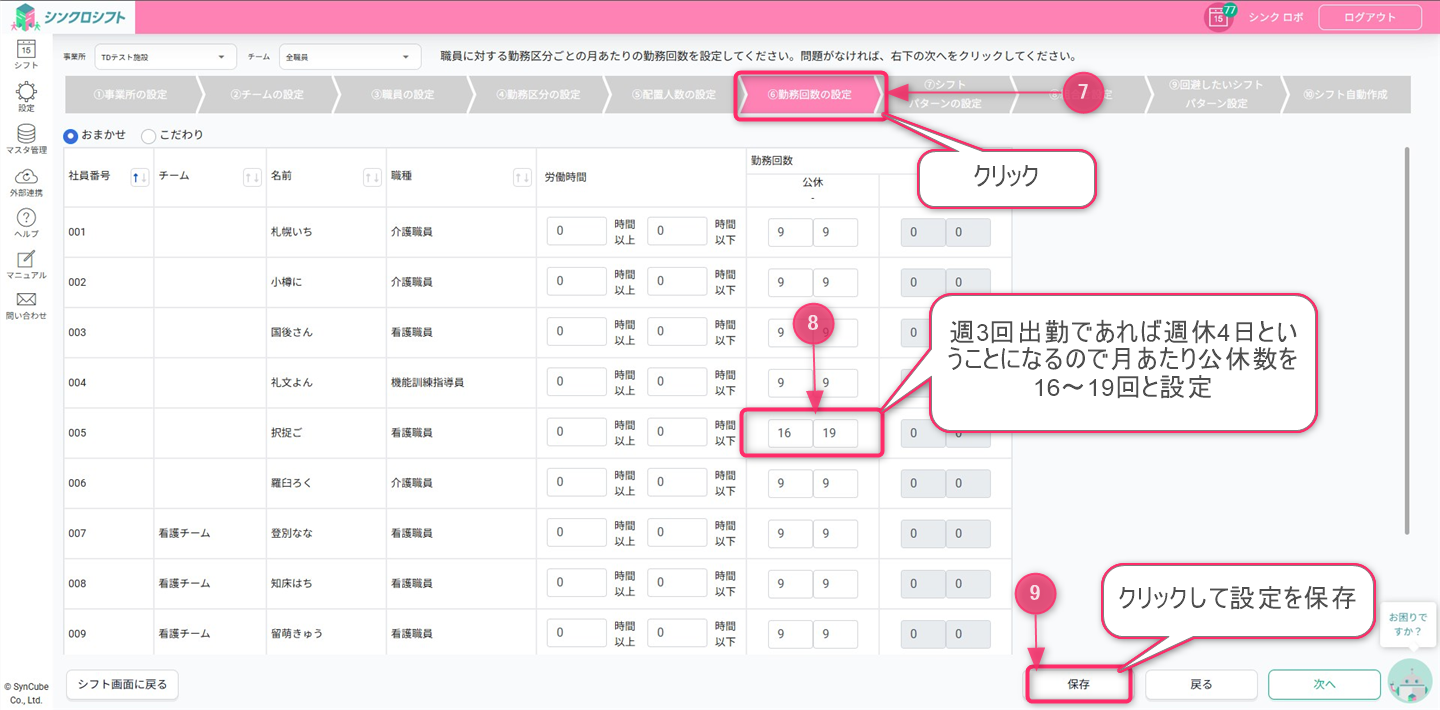
Task: Go to step ⑥勤務回数の設定
Action: (x=809, y=95)
